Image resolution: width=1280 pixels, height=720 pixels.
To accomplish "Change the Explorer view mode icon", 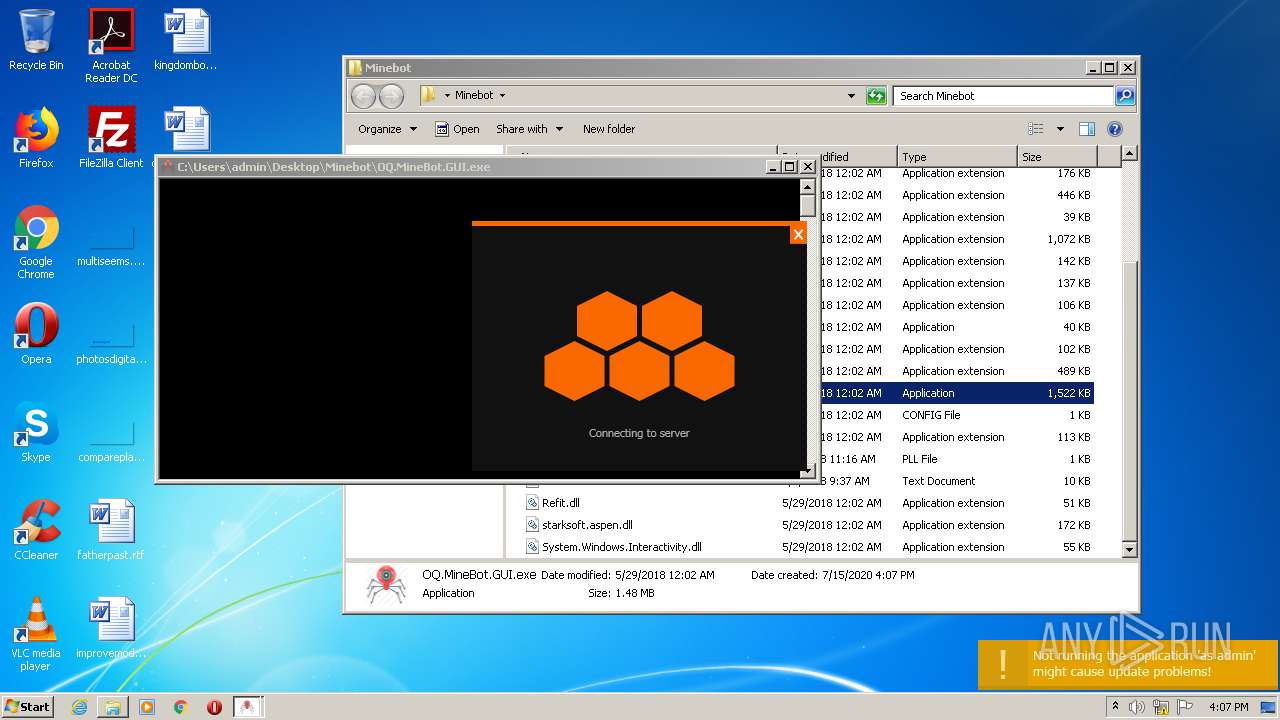I will click(1036, 129).
